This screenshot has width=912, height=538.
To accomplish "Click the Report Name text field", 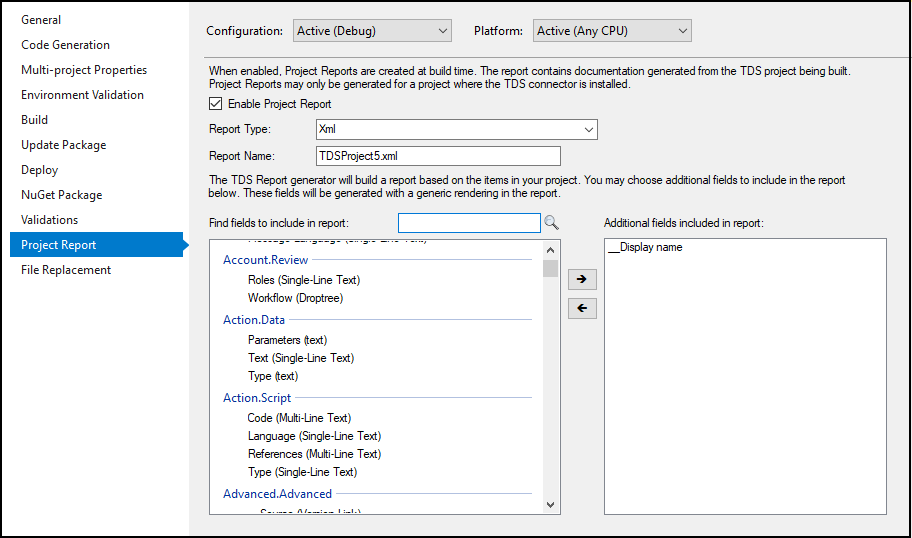I will tap(437, 156).
